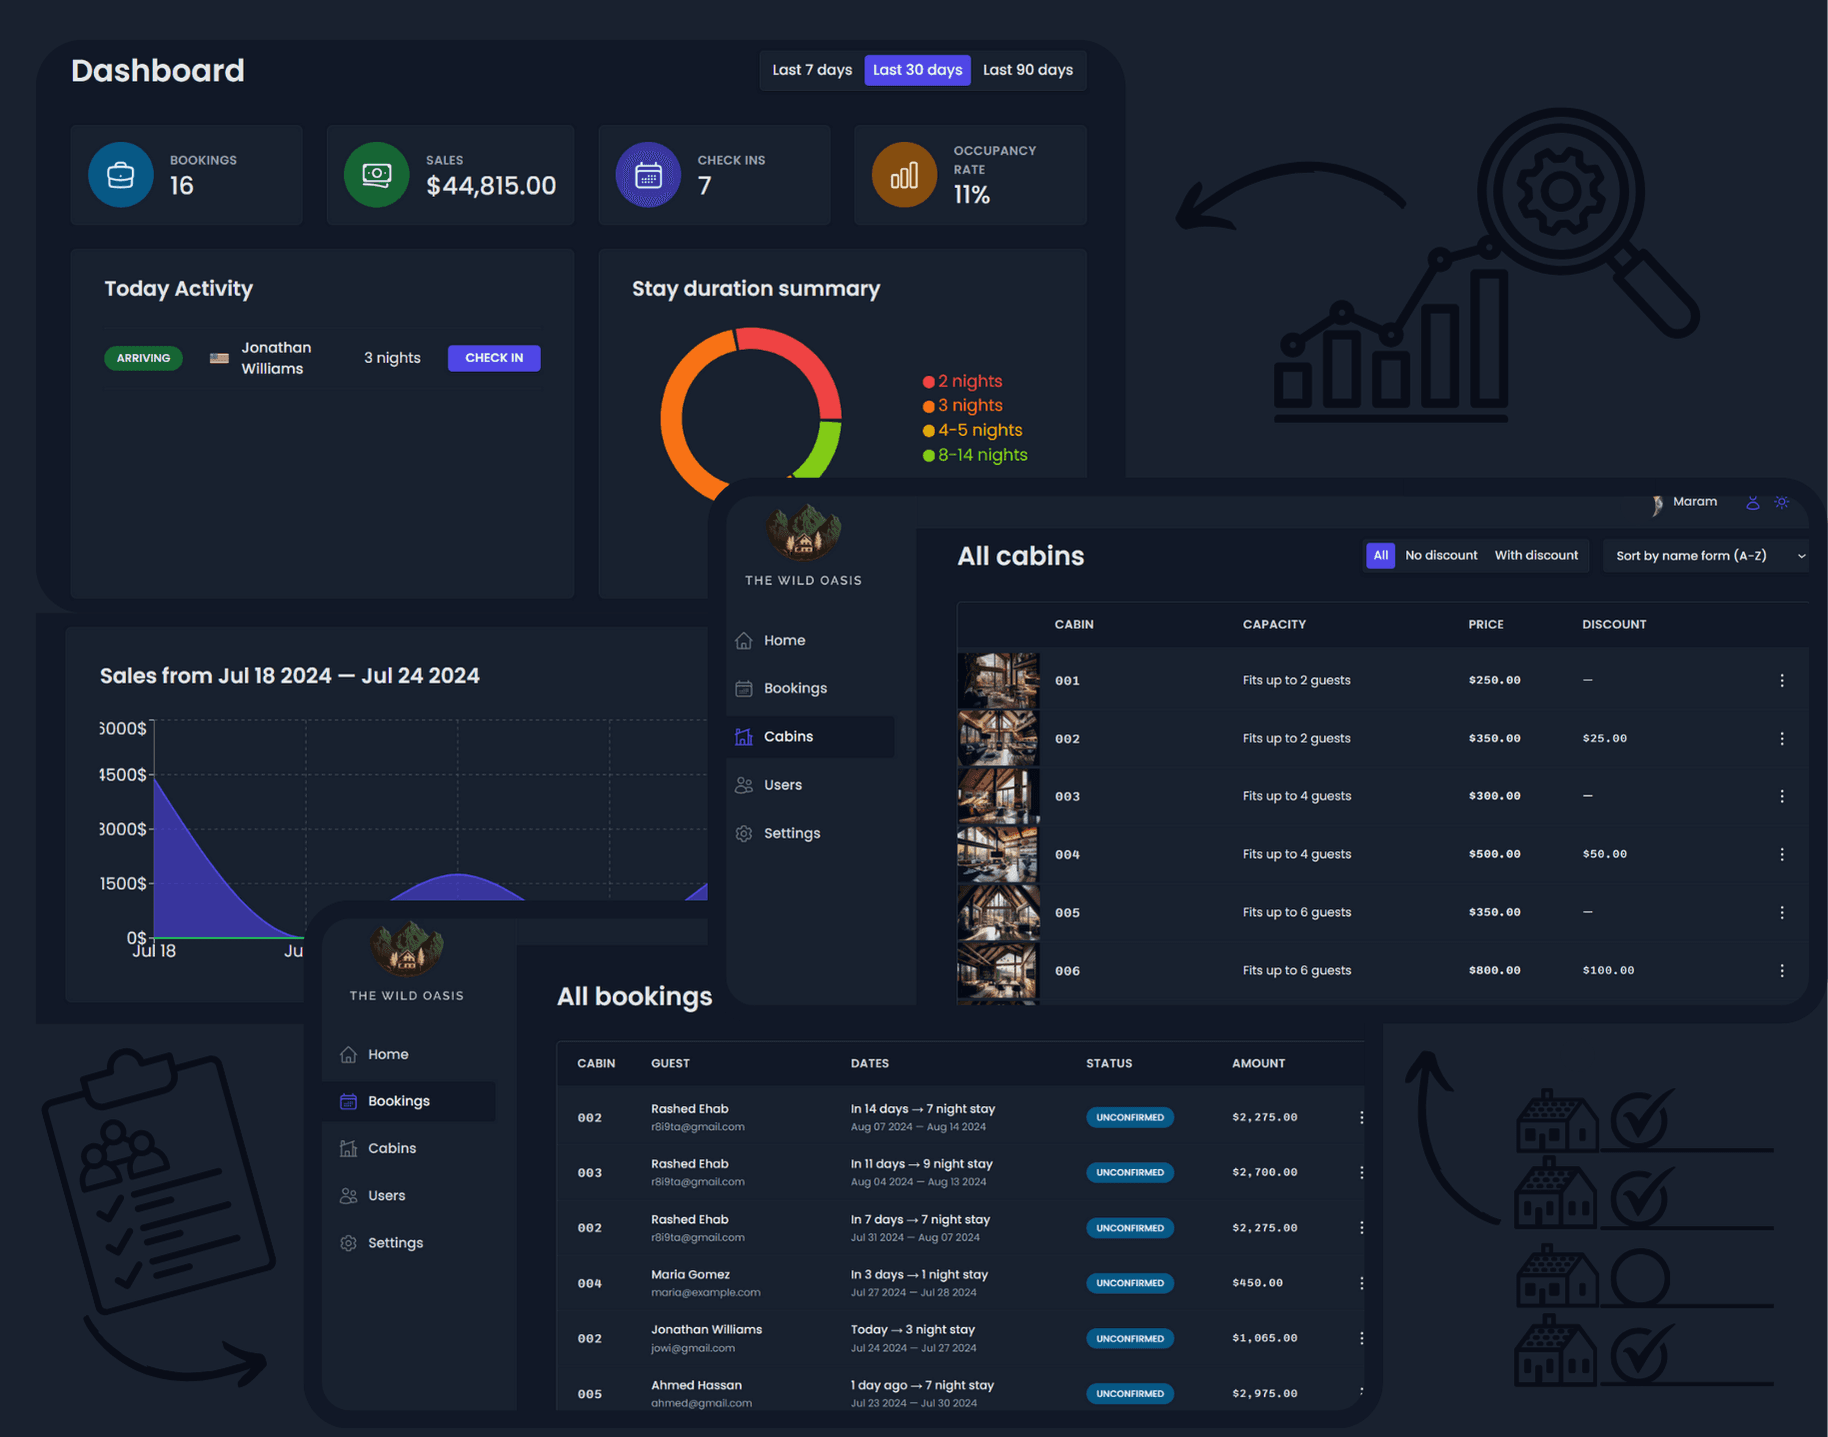Click amount $1,065.00
1828x1437 pixels.
[x=1265, y=1338]
